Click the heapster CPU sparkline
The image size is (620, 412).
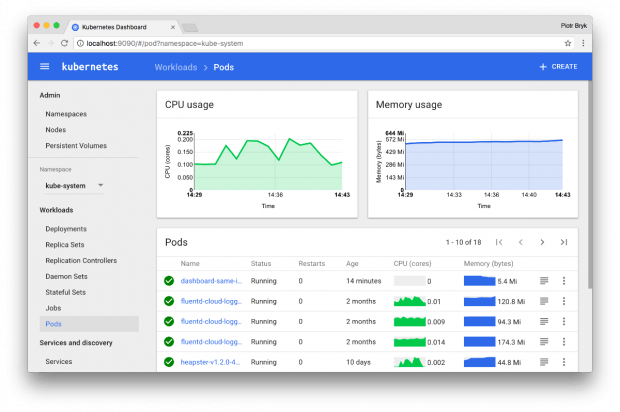(x=410, y=362)
